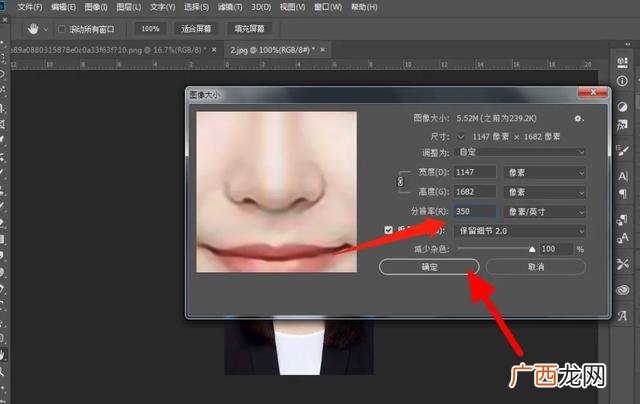Open the Character Styles panel icon

[622, 238]
